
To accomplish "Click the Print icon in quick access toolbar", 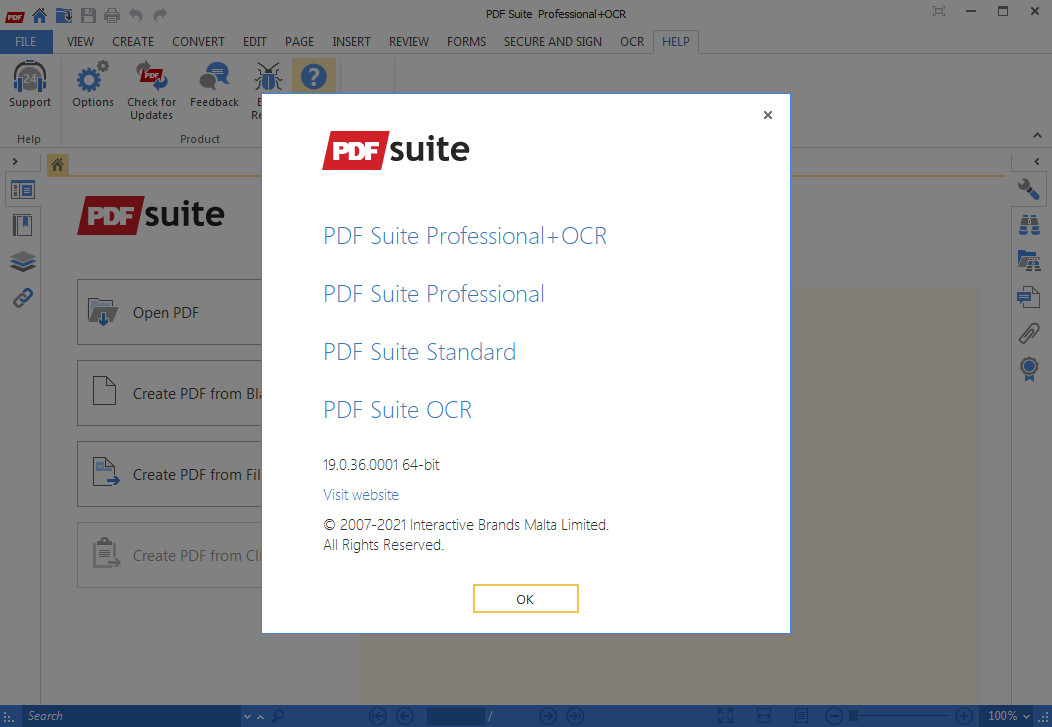I will (x=111, y=14).
